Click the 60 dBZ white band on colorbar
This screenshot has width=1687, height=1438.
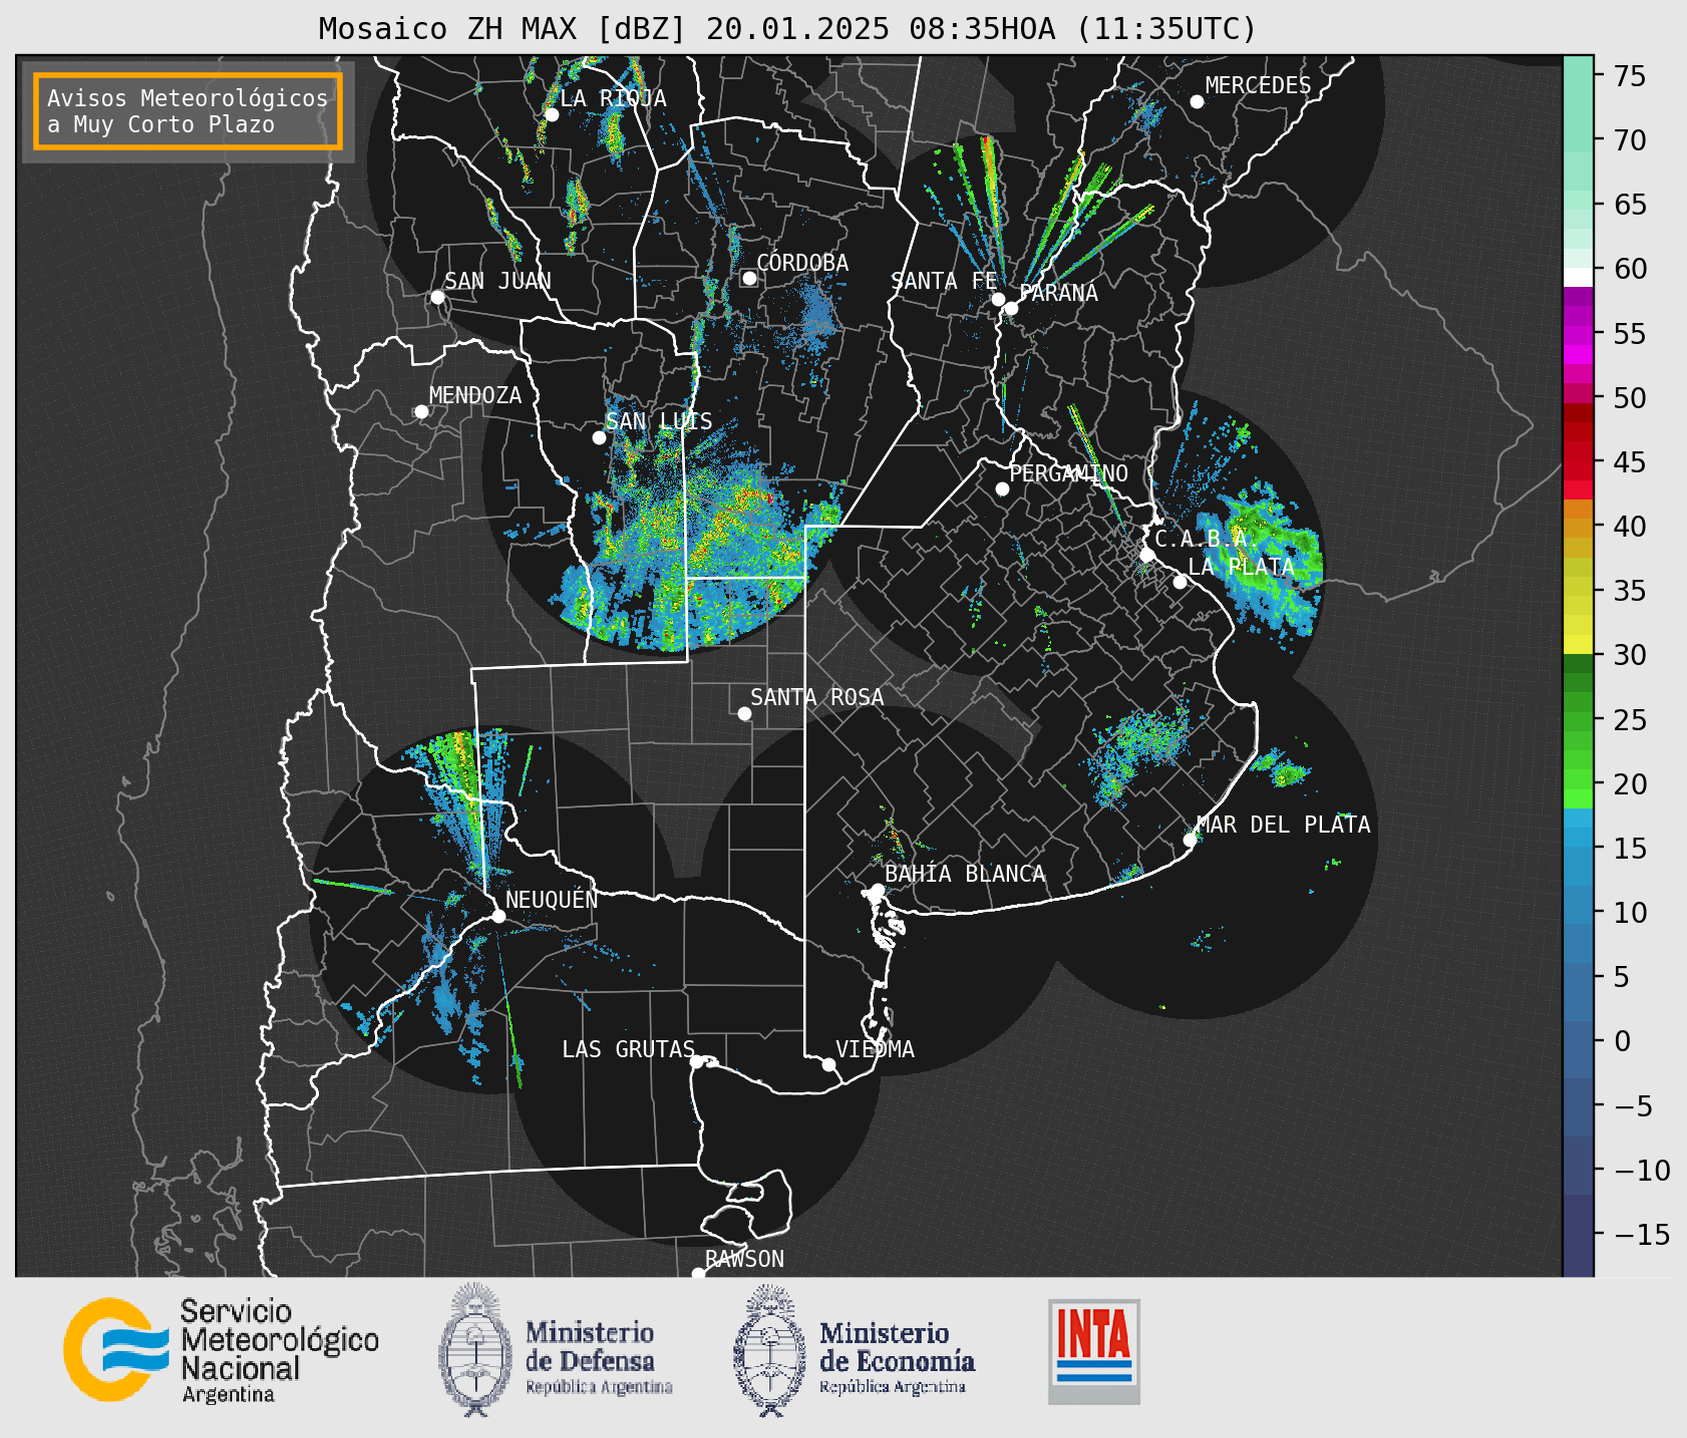click(1577, 277)
